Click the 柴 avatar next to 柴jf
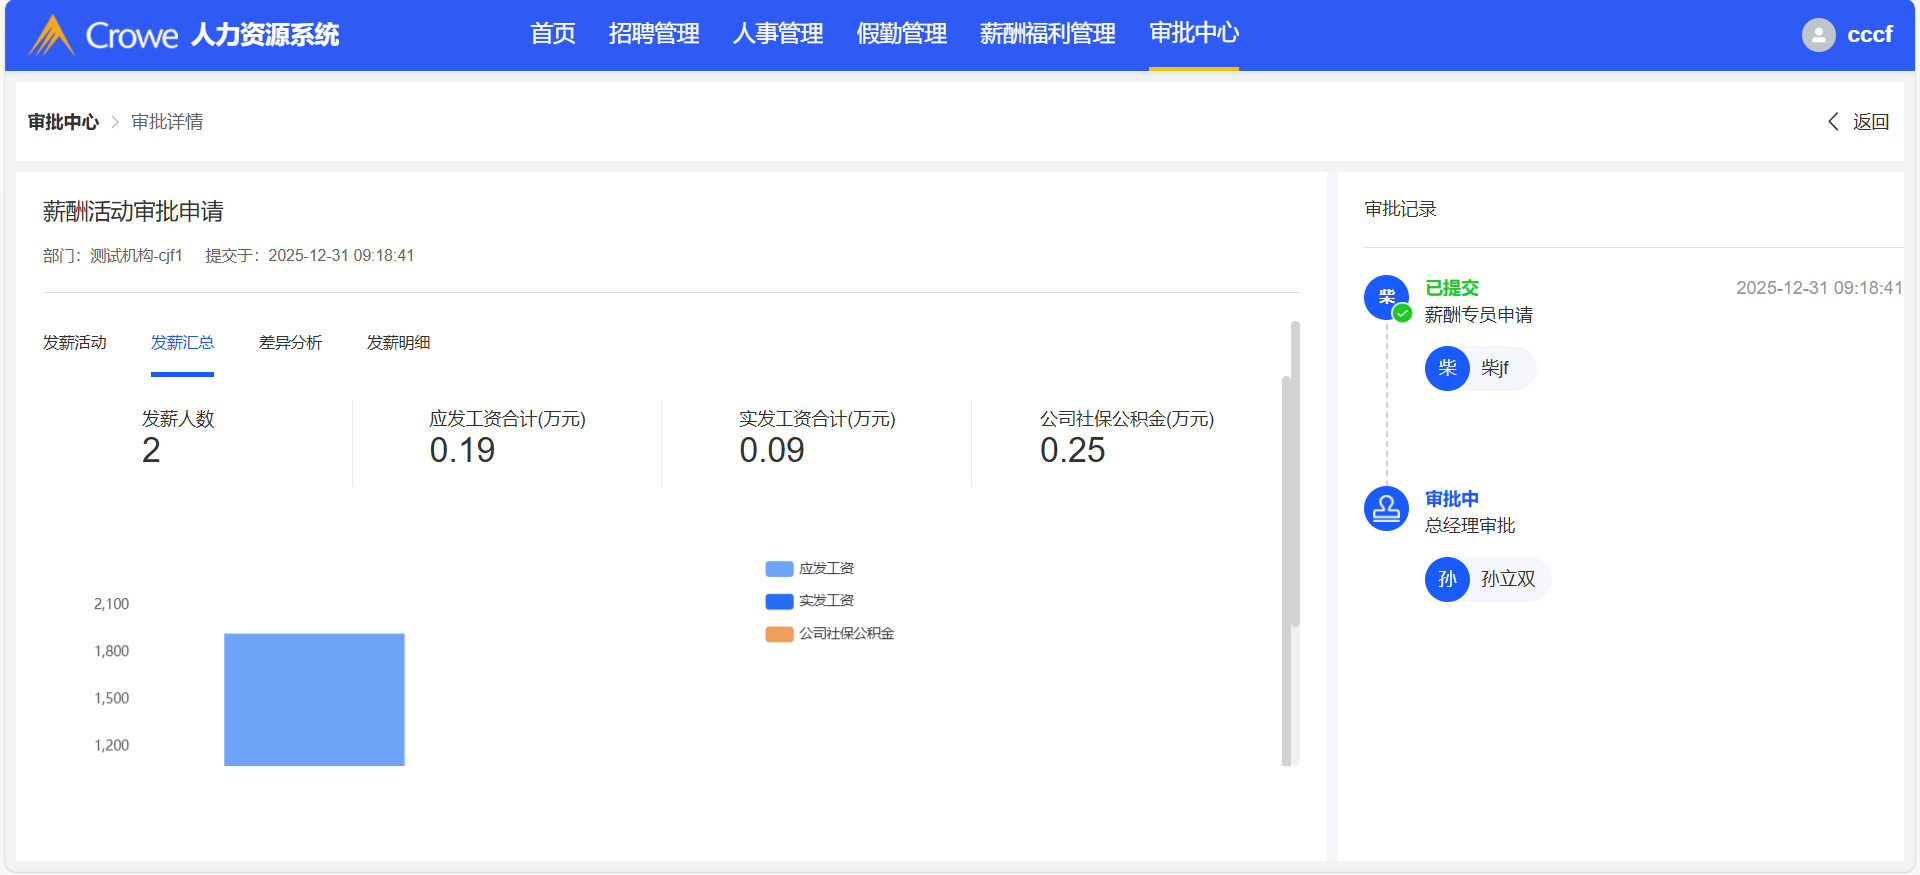Viewport: 1920px width, 875px height. click(x=1447, y=368)
